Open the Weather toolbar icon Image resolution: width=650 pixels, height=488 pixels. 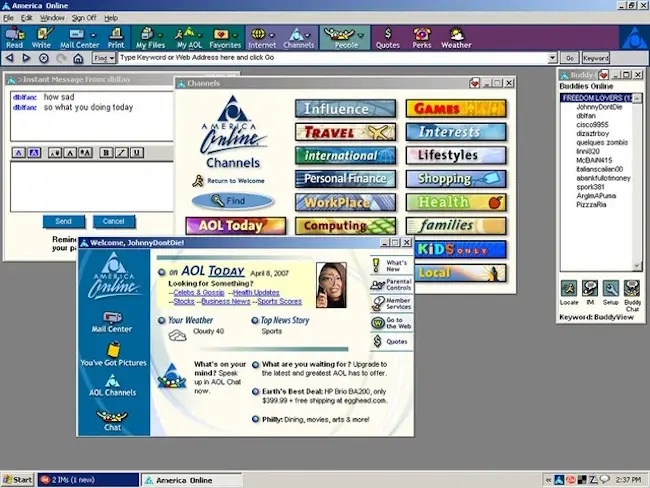[456, 38]
